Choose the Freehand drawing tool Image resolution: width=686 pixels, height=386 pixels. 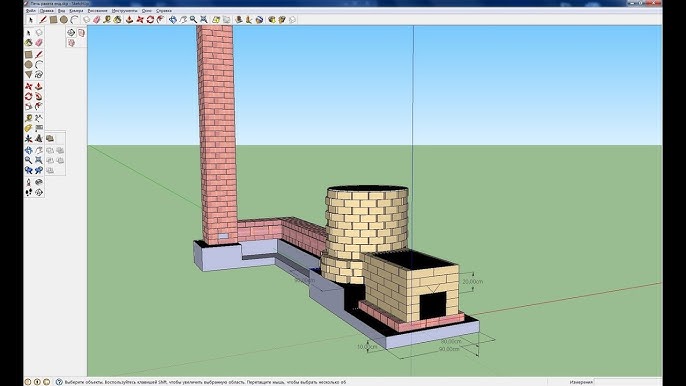(39, 74)
